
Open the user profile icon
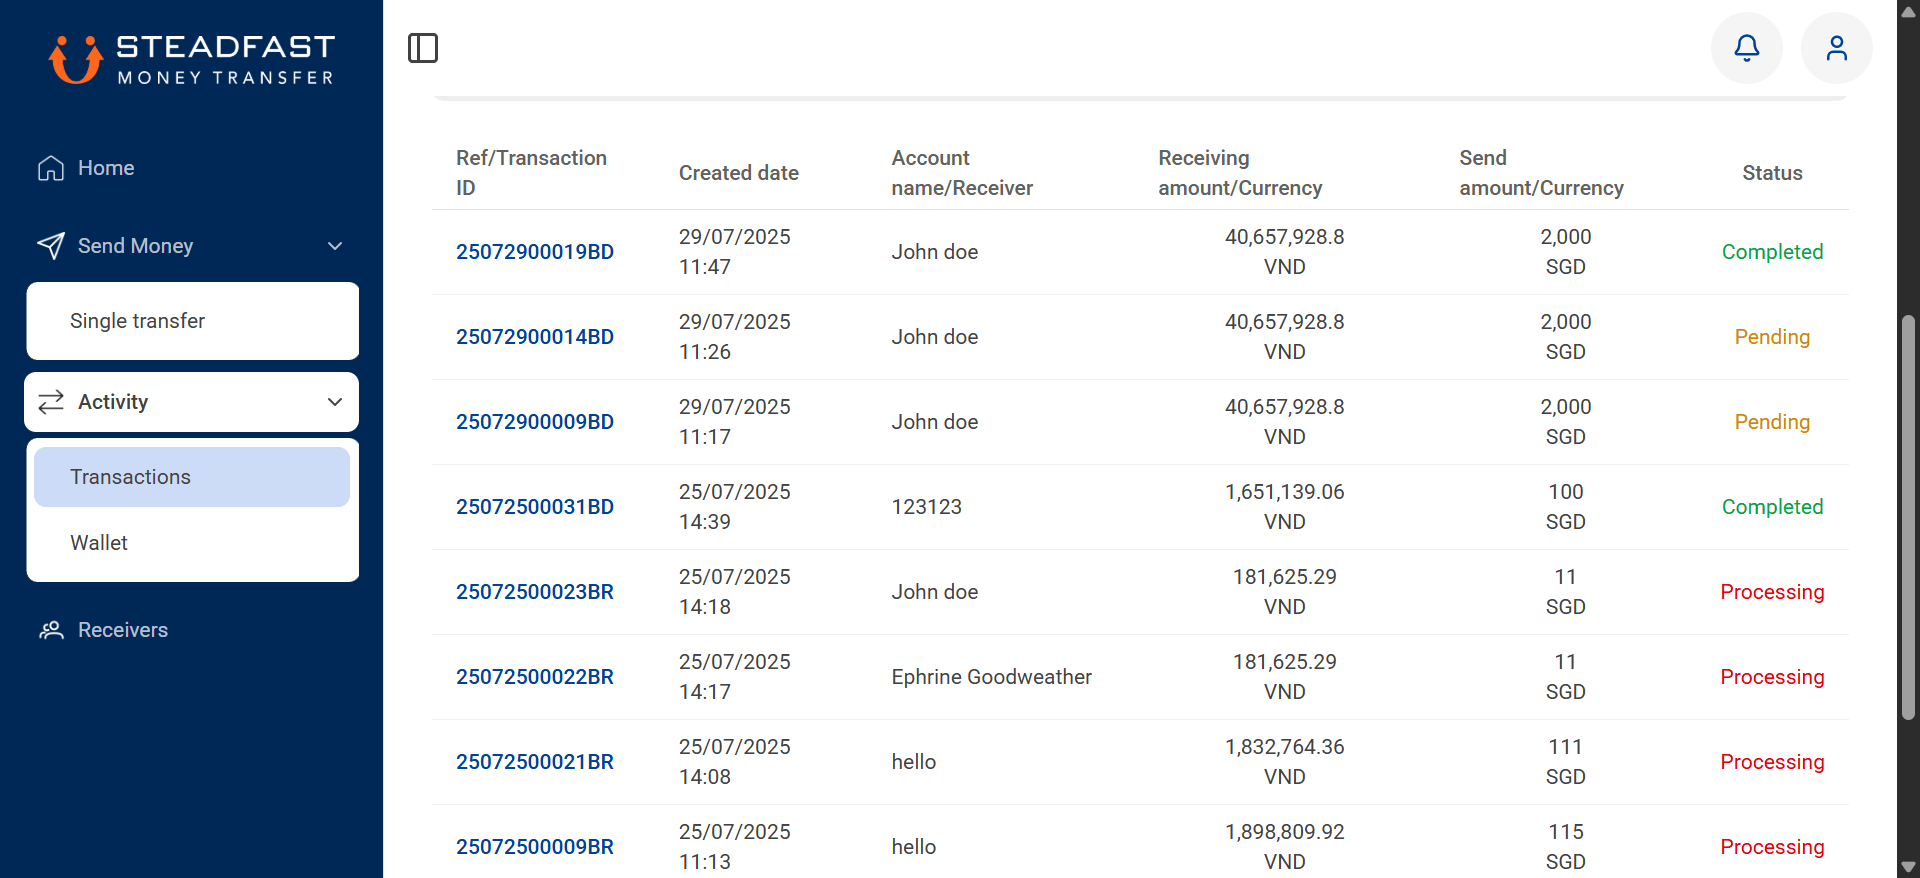[1836, 48]
